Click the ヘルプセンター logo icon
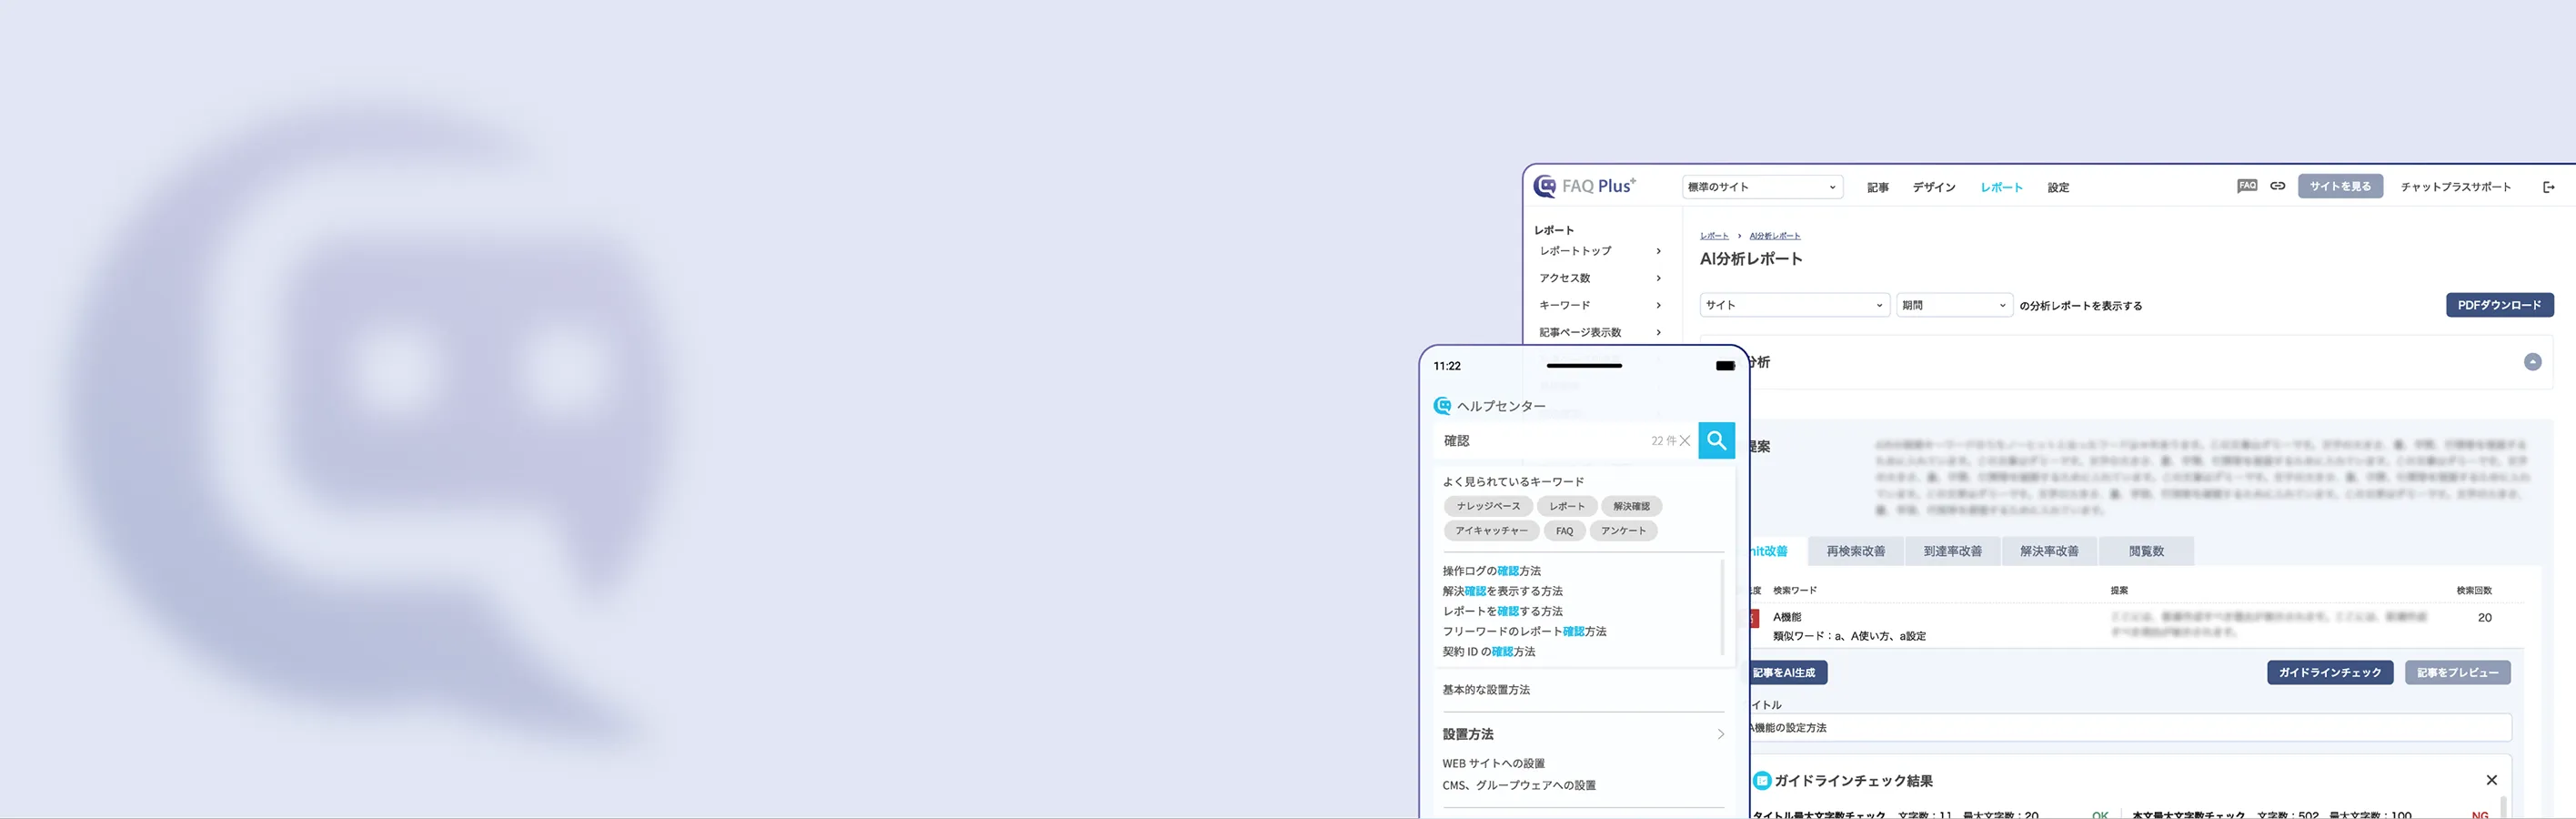 point(1442,406)
